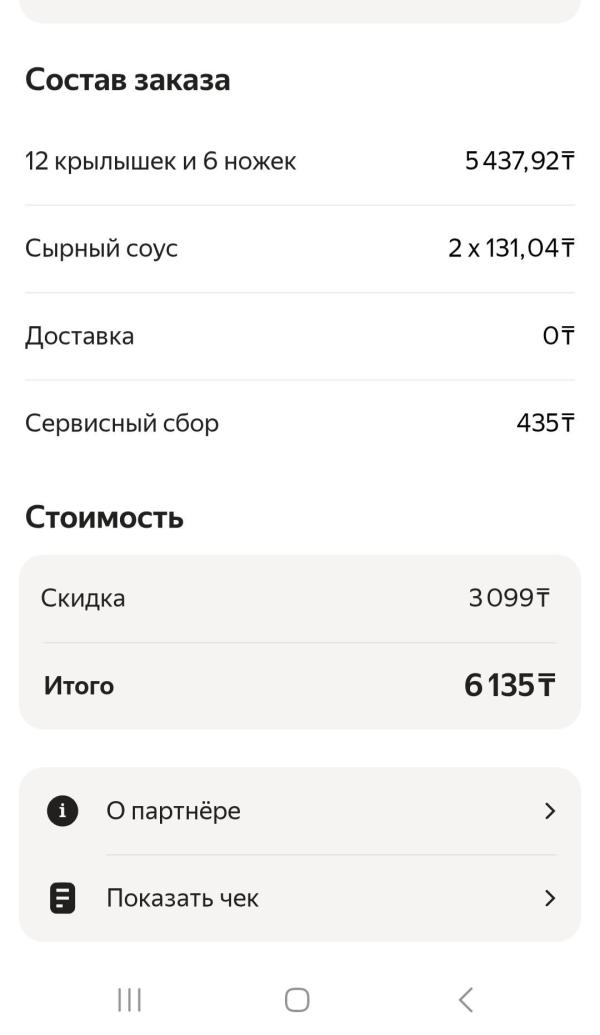Tap the Итого total amount 6135₸
This screenshot has width=600, height=1035.
510,686
